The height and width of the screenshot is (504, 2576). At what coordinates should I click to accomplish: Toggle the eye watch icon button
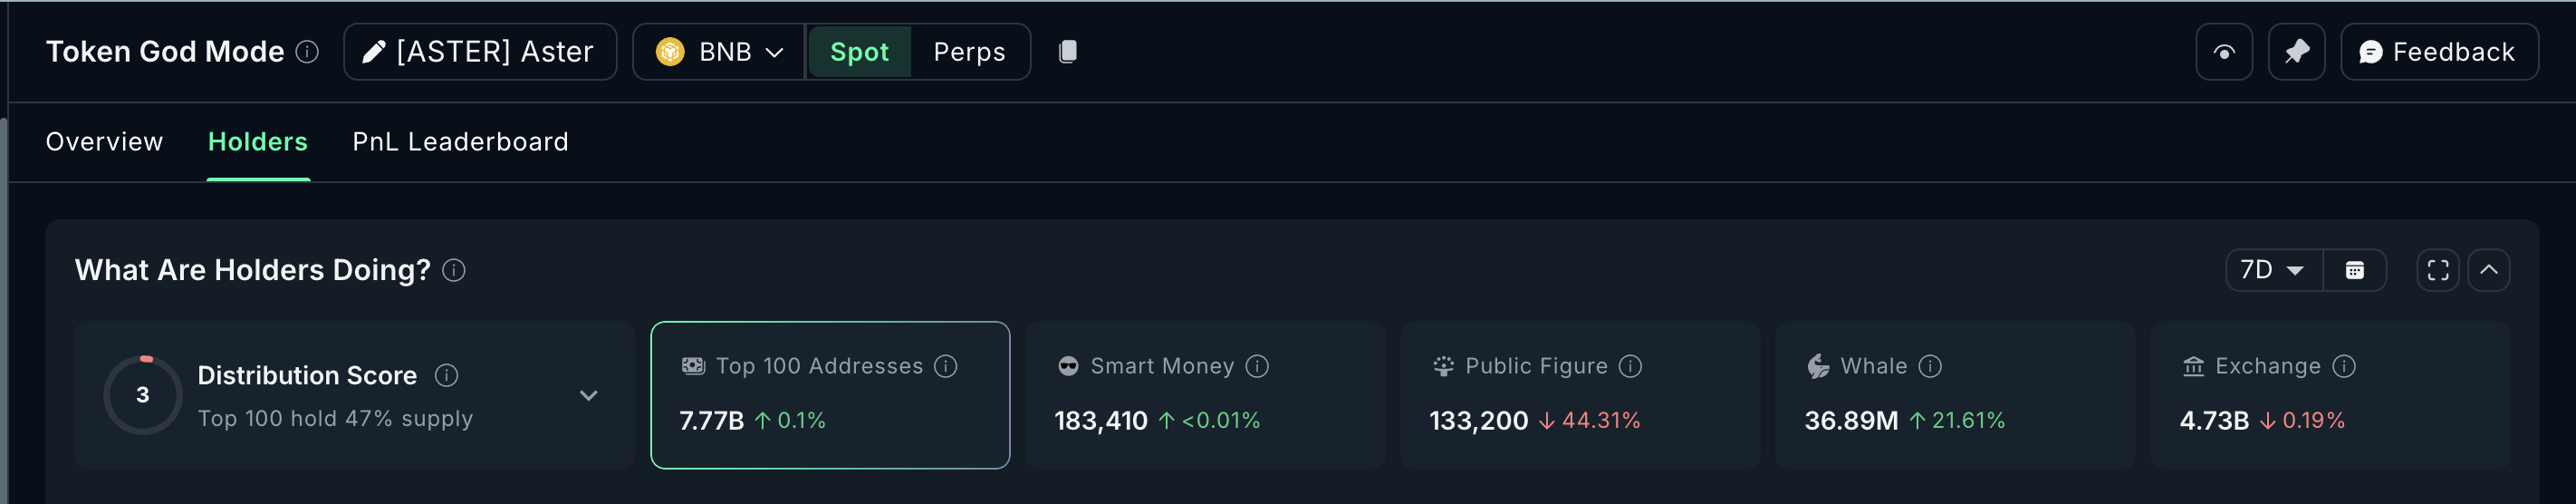[x=2223, y=52]
